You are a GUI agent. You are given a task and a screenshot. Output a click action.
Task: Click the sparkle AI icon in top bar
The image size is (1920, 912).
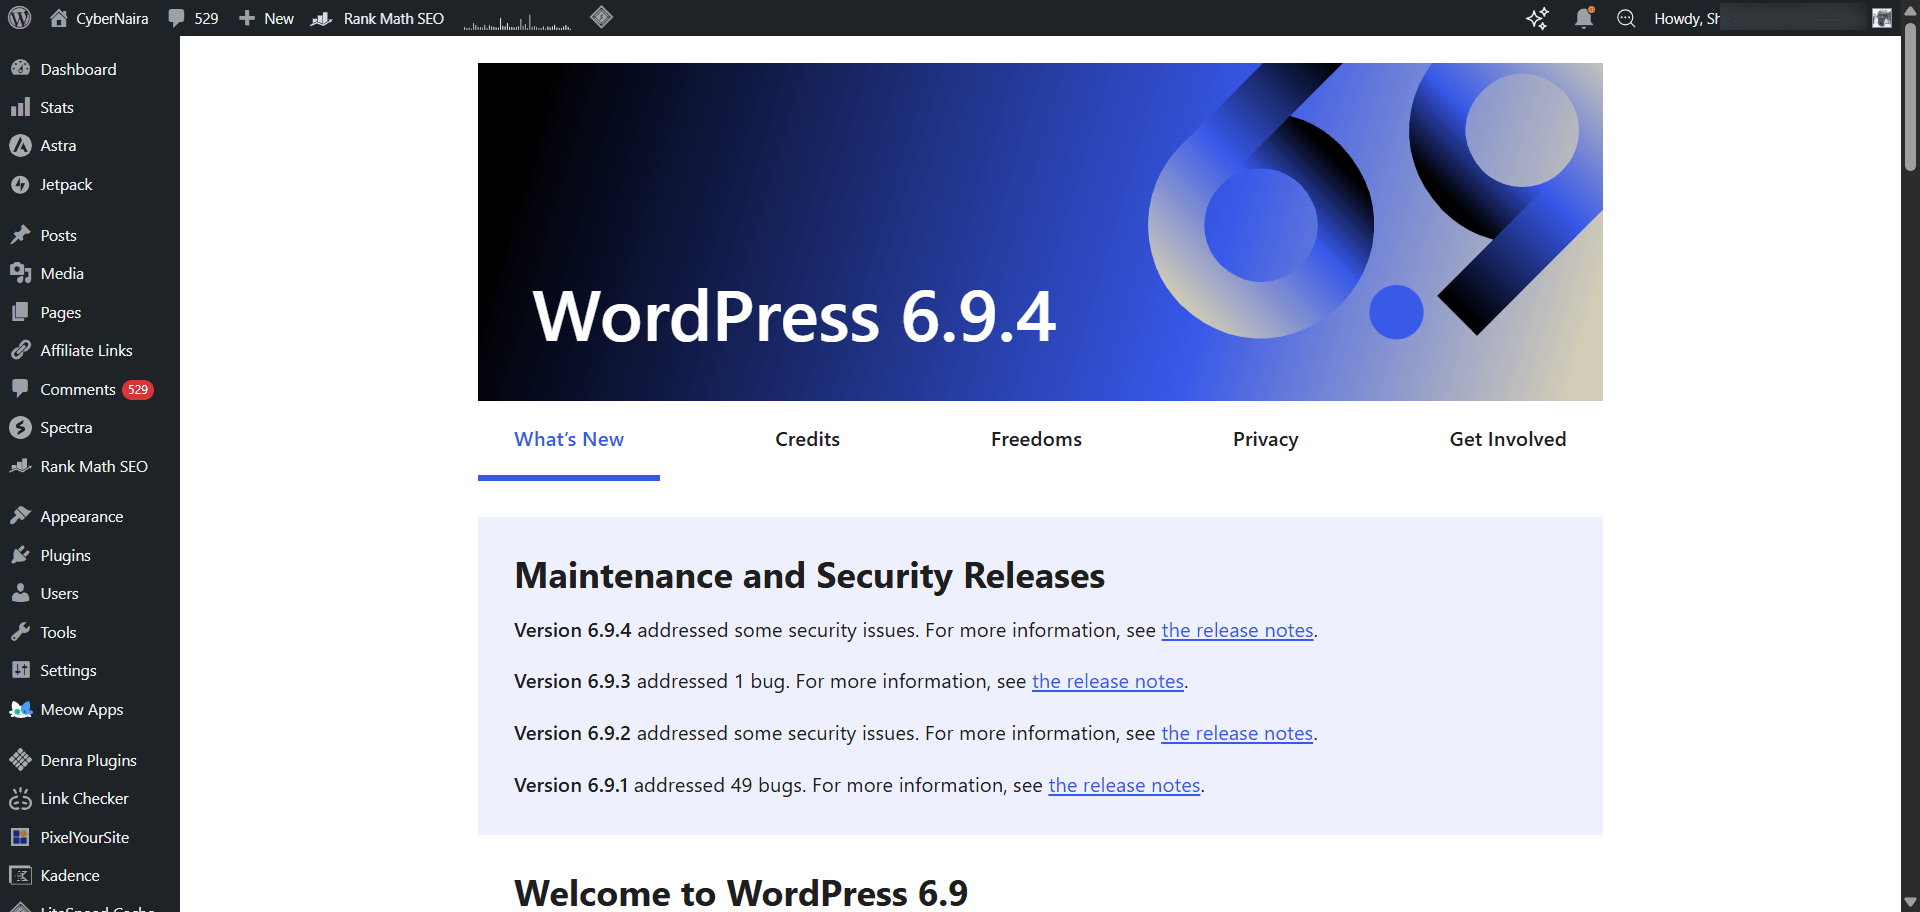click(x=1537, y=18)
